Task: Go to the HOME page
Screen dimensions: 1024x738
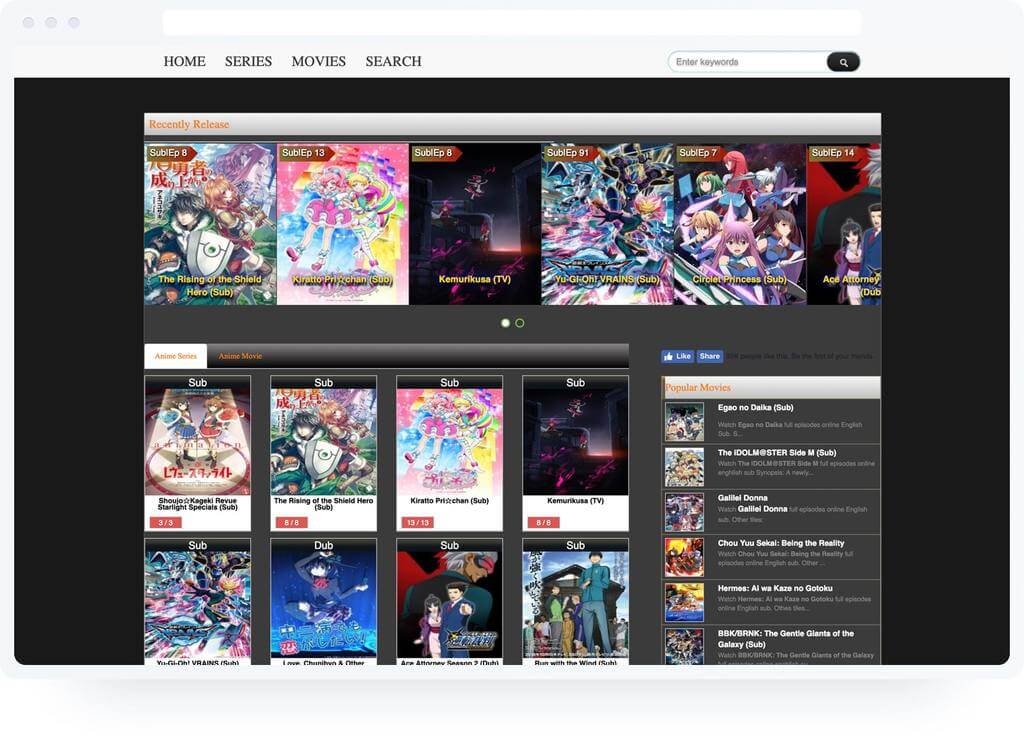Action: [x=184, y=61]
